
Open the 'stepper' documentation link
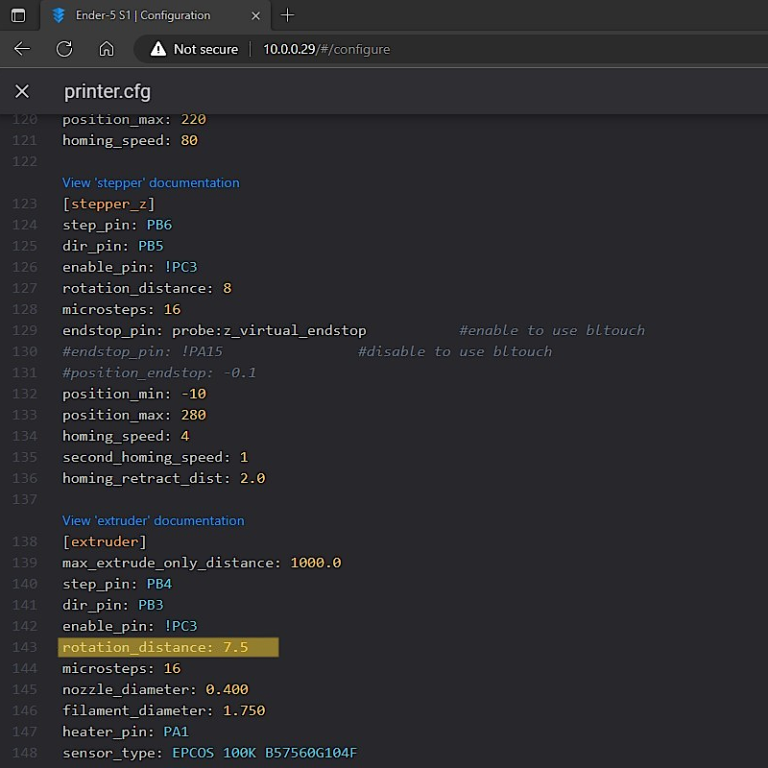(x=150, y=183)
